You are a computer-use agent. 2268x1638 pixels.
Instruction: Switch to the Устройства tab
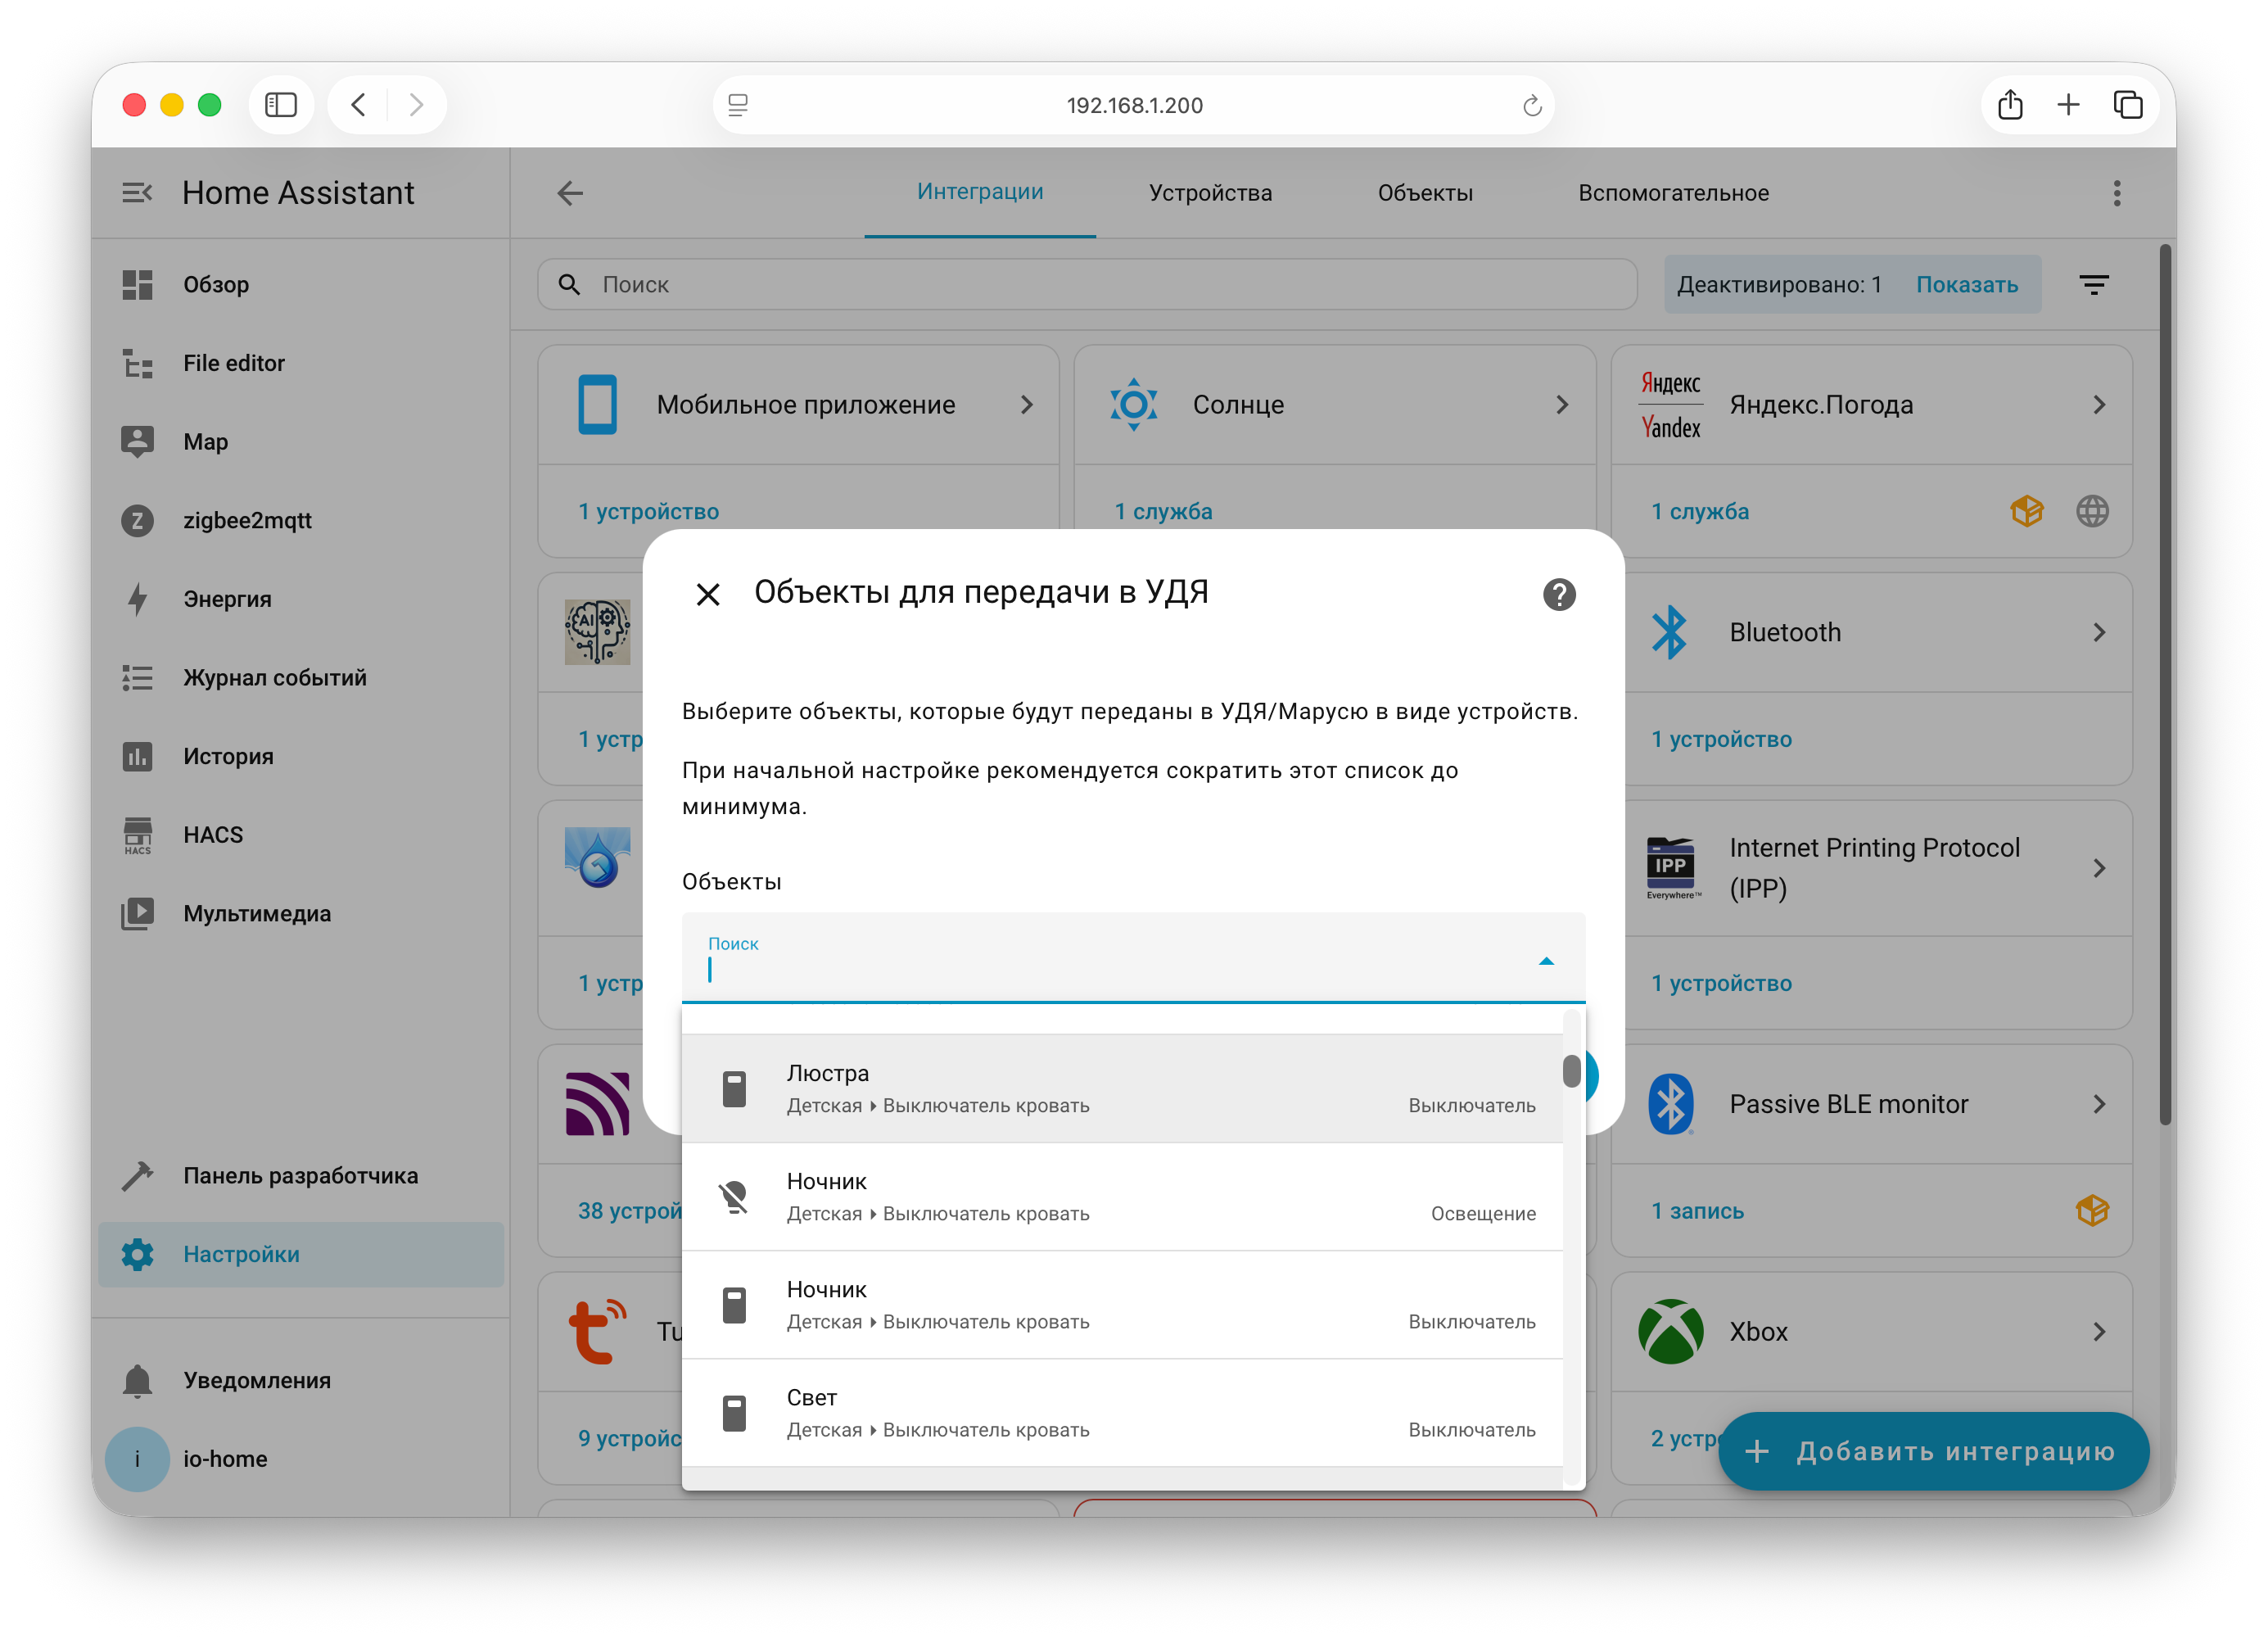[x=1210, y=193]
